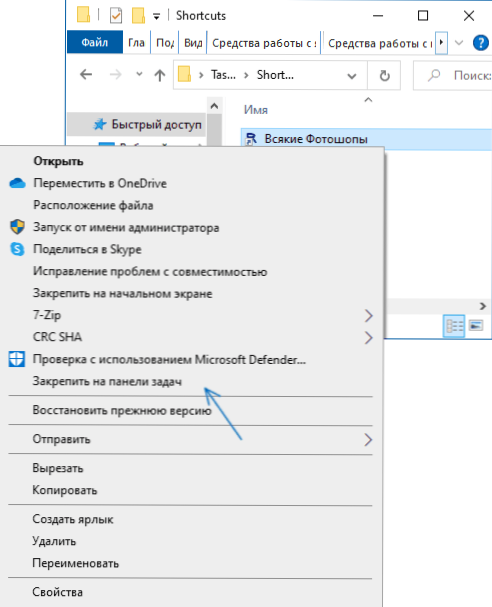This screenshot has height=607, width=492.
Task: Click the properties checkmark quick access icon
Action: coord(116,16)
